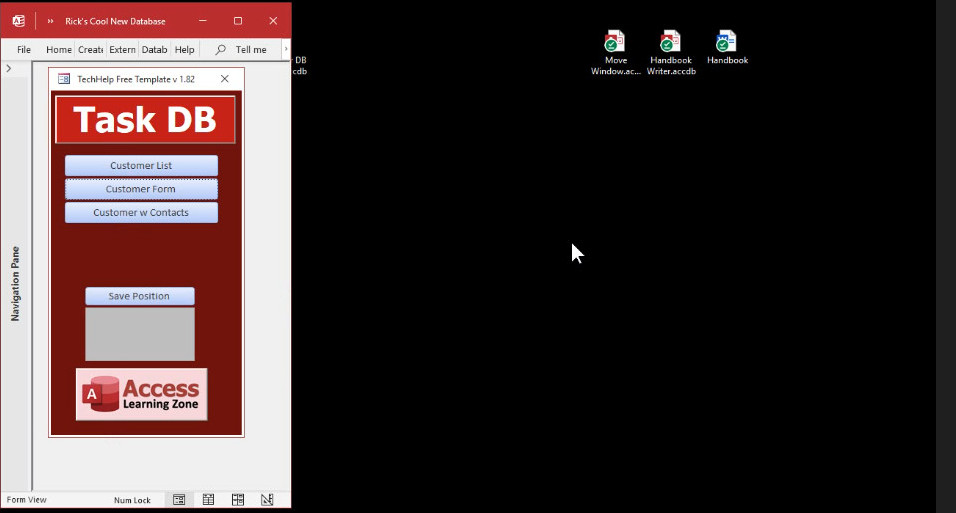Switch to Design View in status bar
The width and height of the screenshot is (956, 513).
[267, 499]
